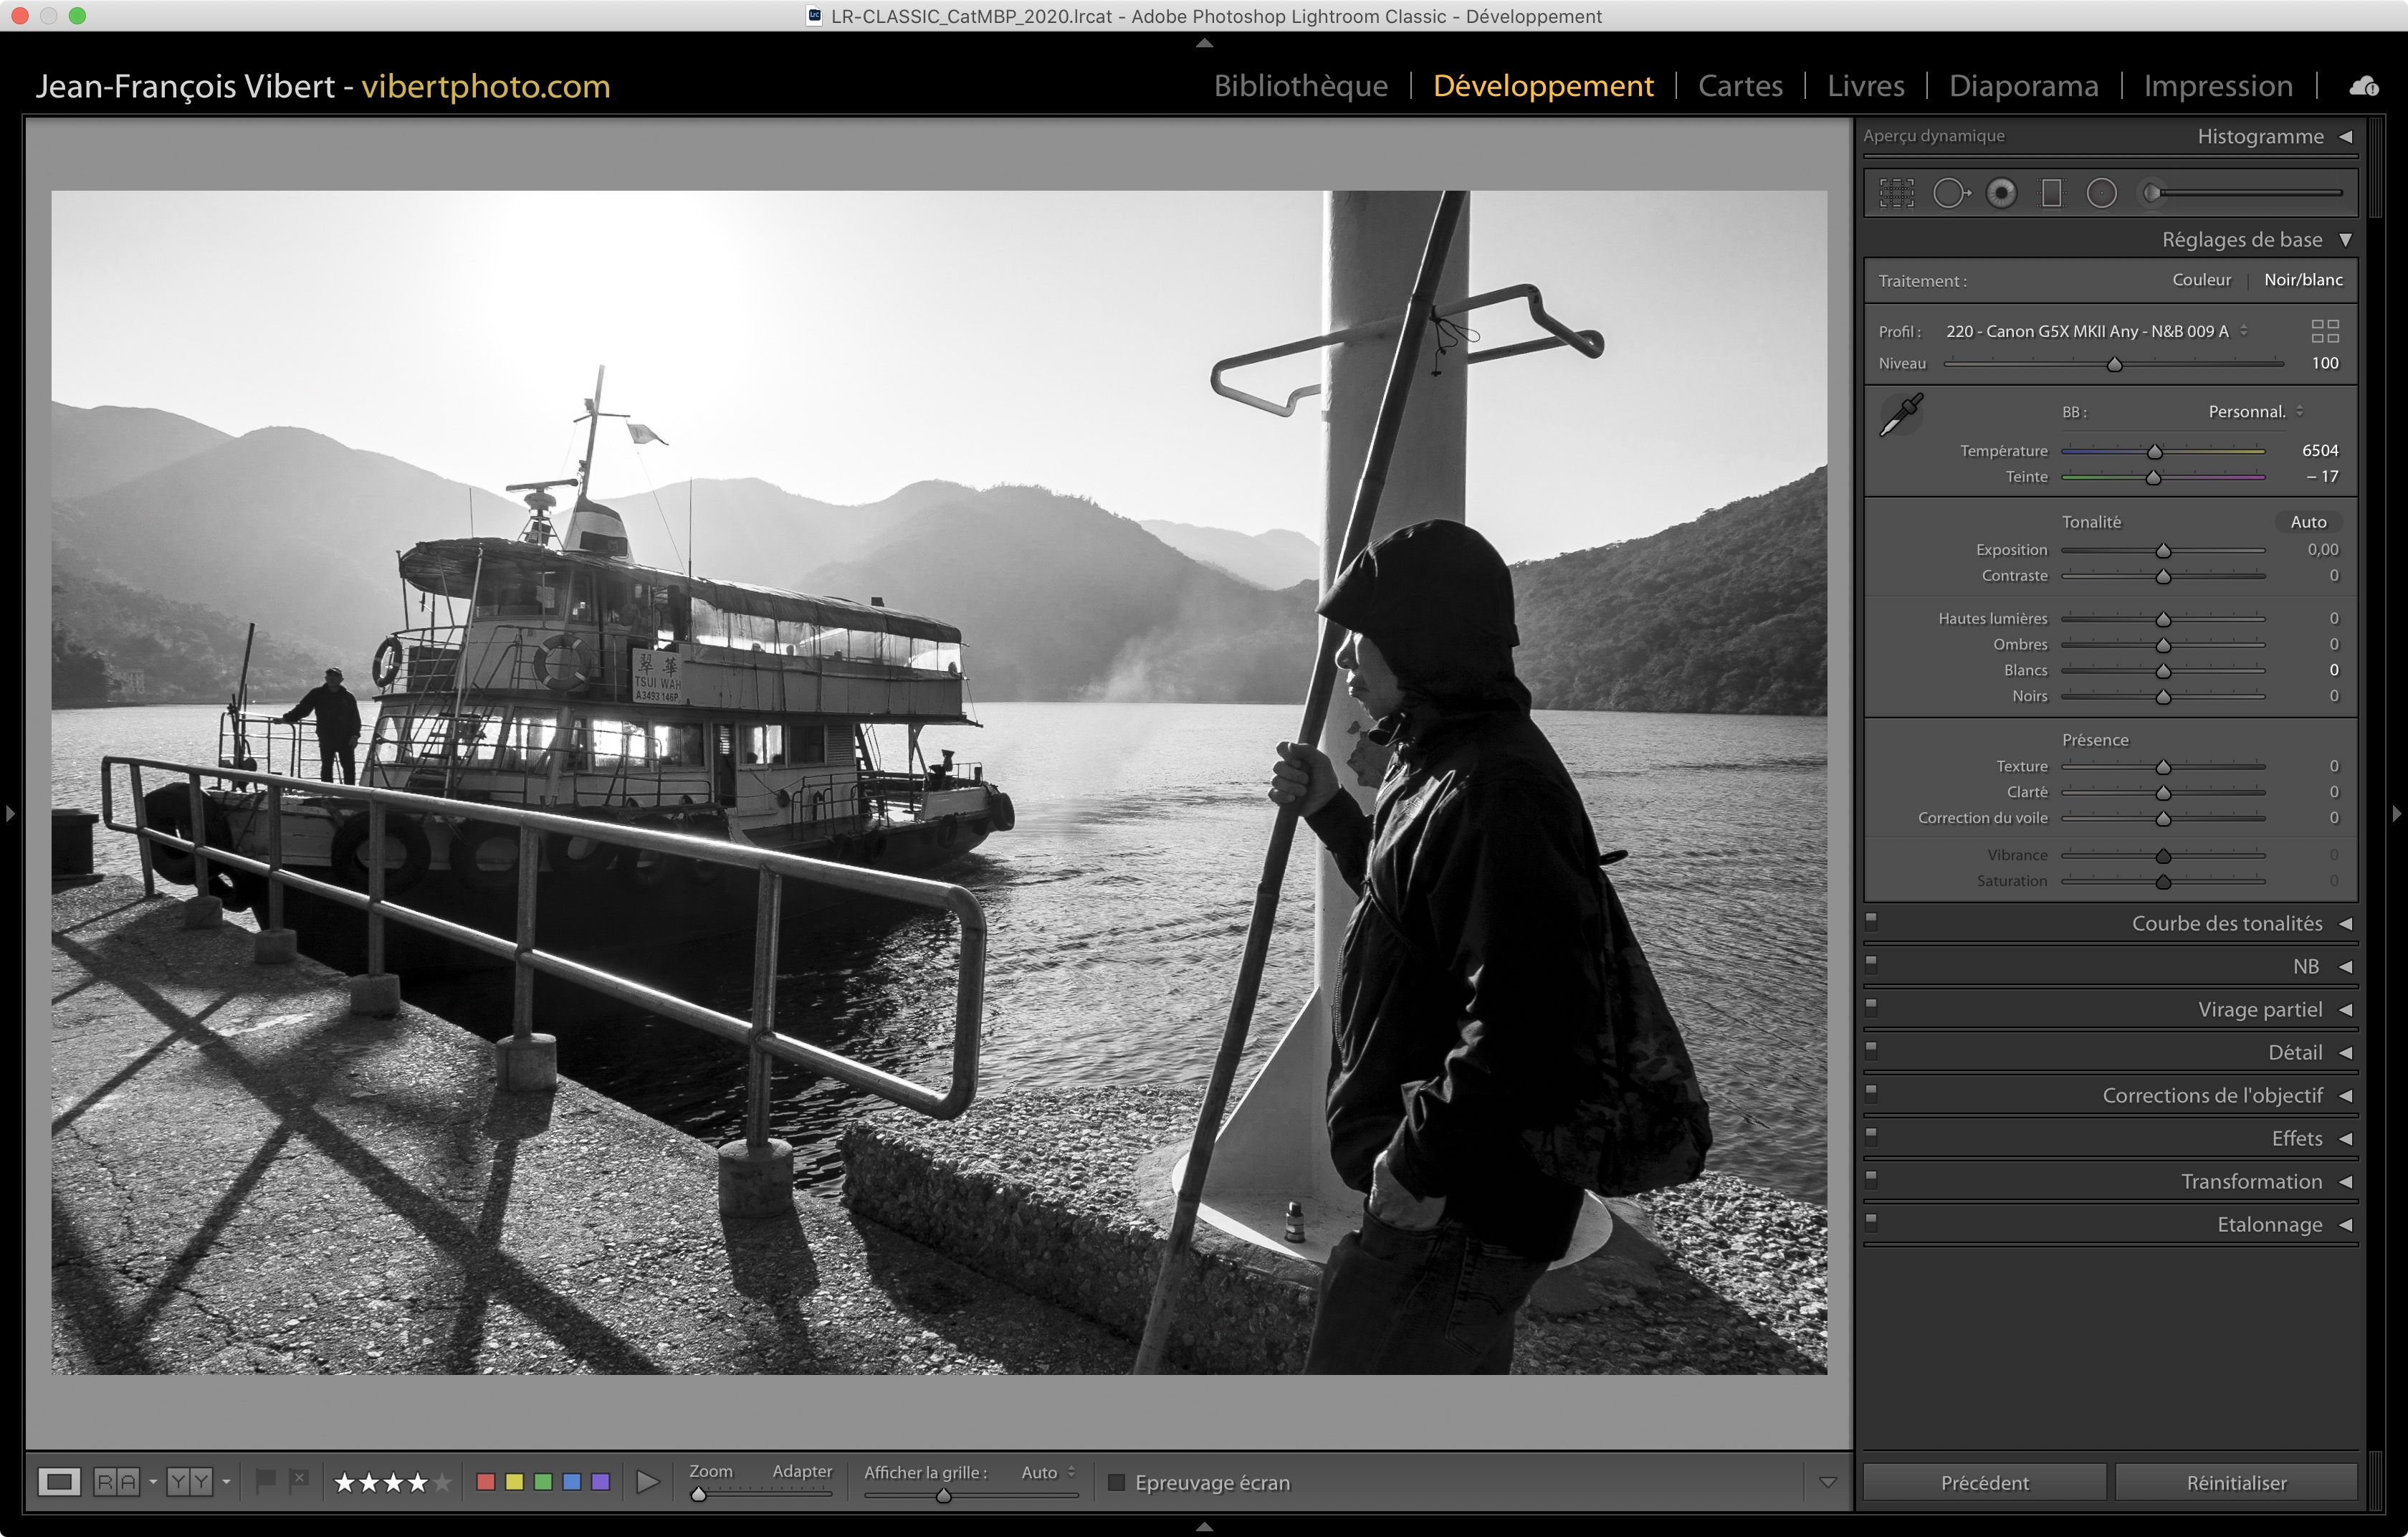Click the Réinitialiser button
The image size is (2408, 1537).
click(2235, 1482)
